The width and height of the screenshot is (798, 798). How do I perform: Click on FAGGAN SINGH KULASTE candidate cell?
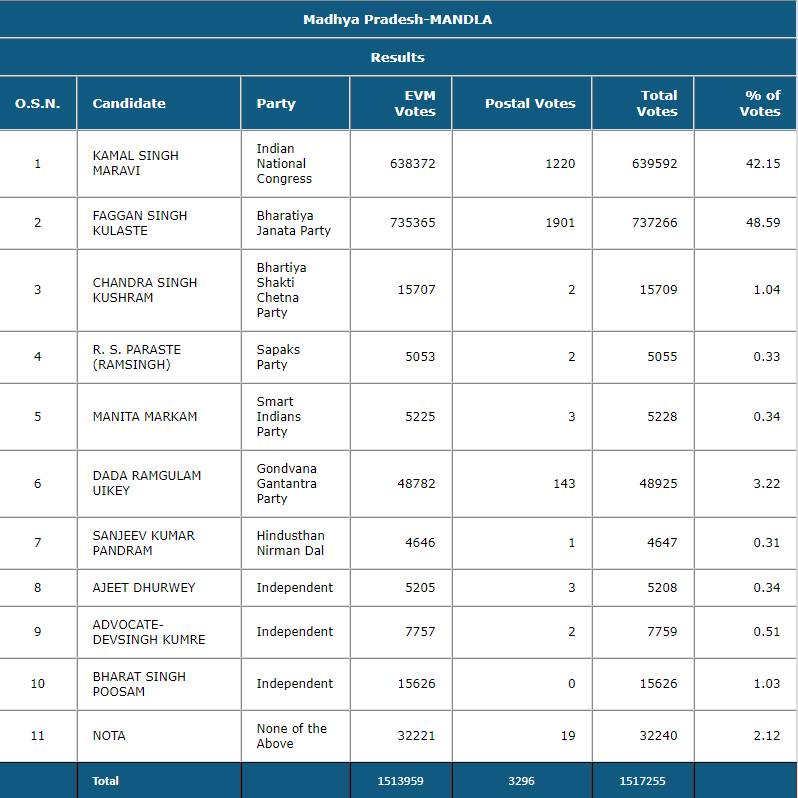140,223
